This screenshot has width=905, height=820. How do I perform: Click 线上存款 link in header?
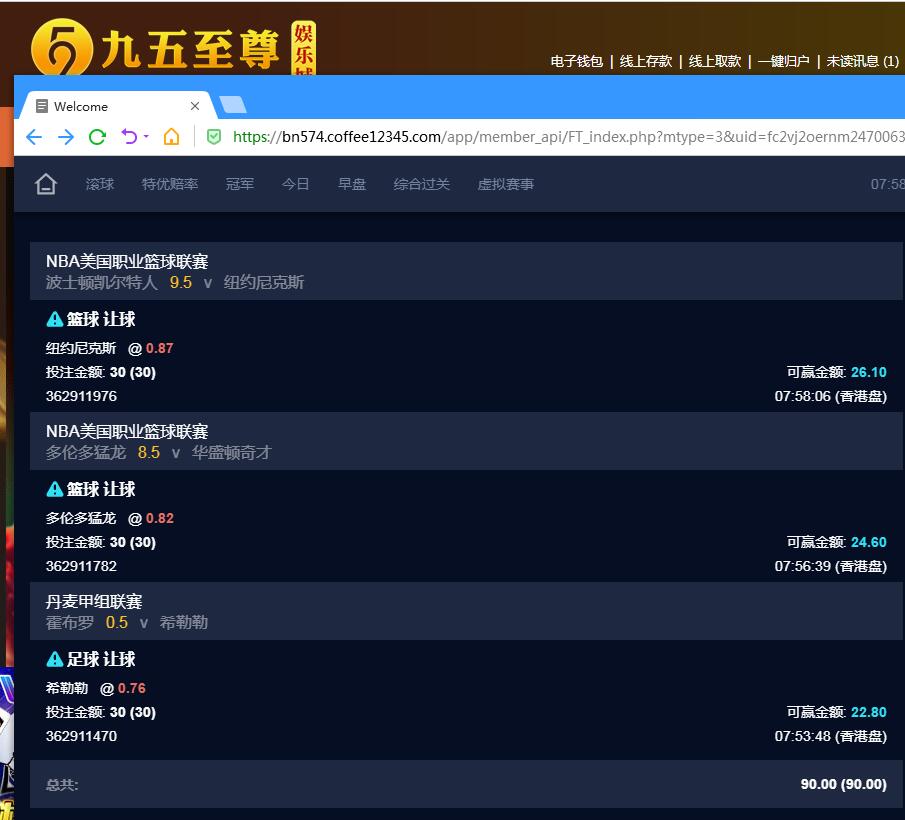[646, 61]
